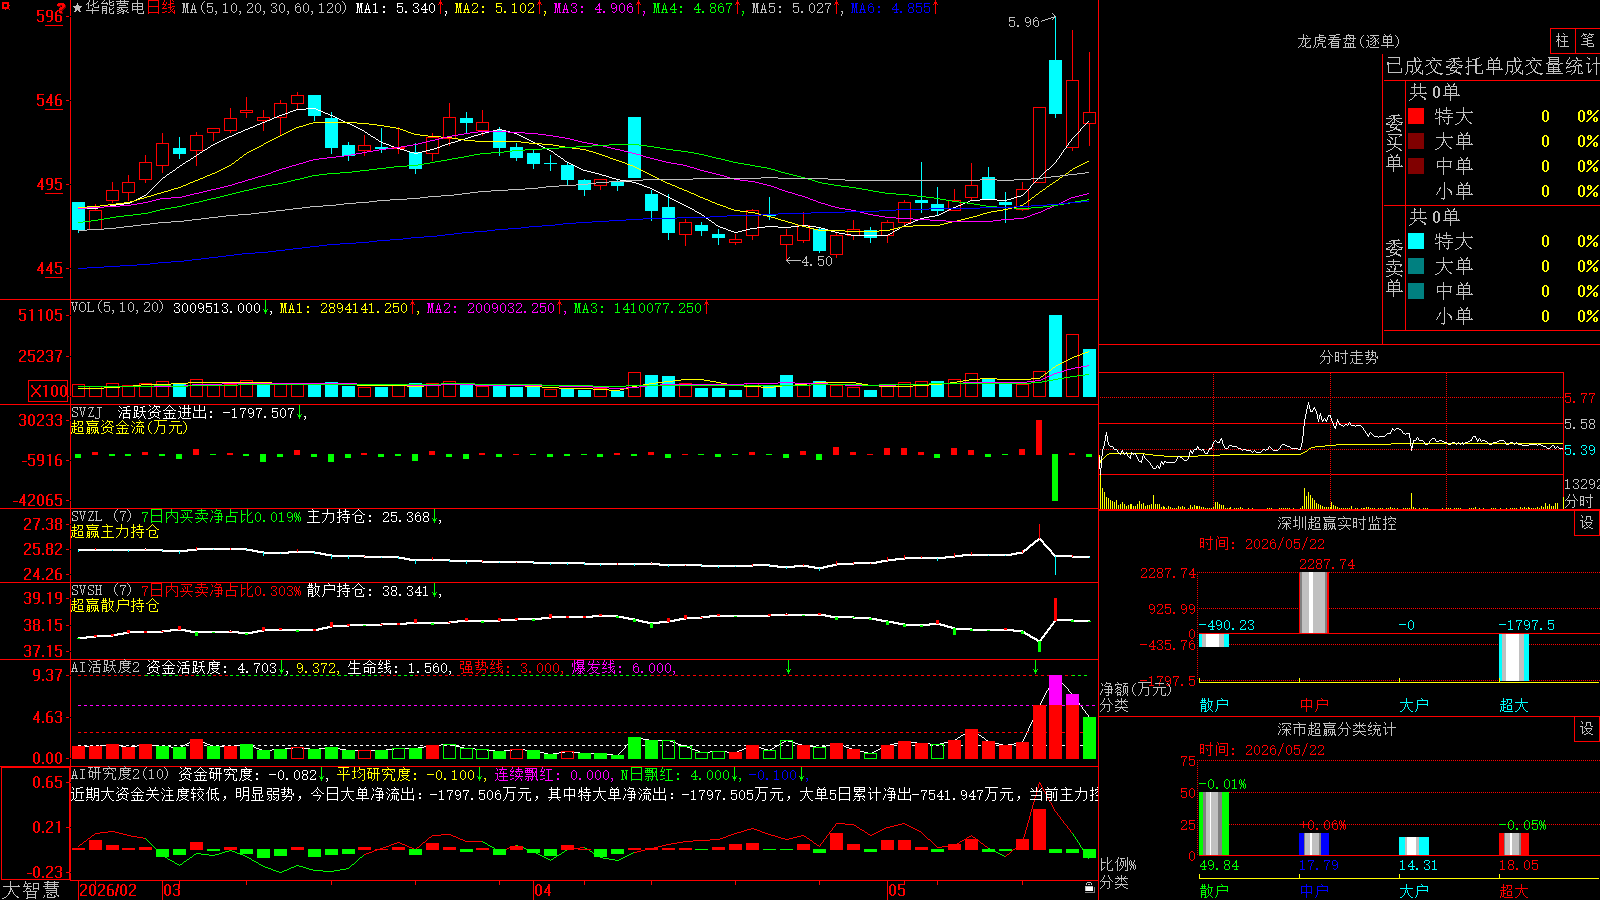Click the 2287.74 中户 bar in monitor chart

1314,602
